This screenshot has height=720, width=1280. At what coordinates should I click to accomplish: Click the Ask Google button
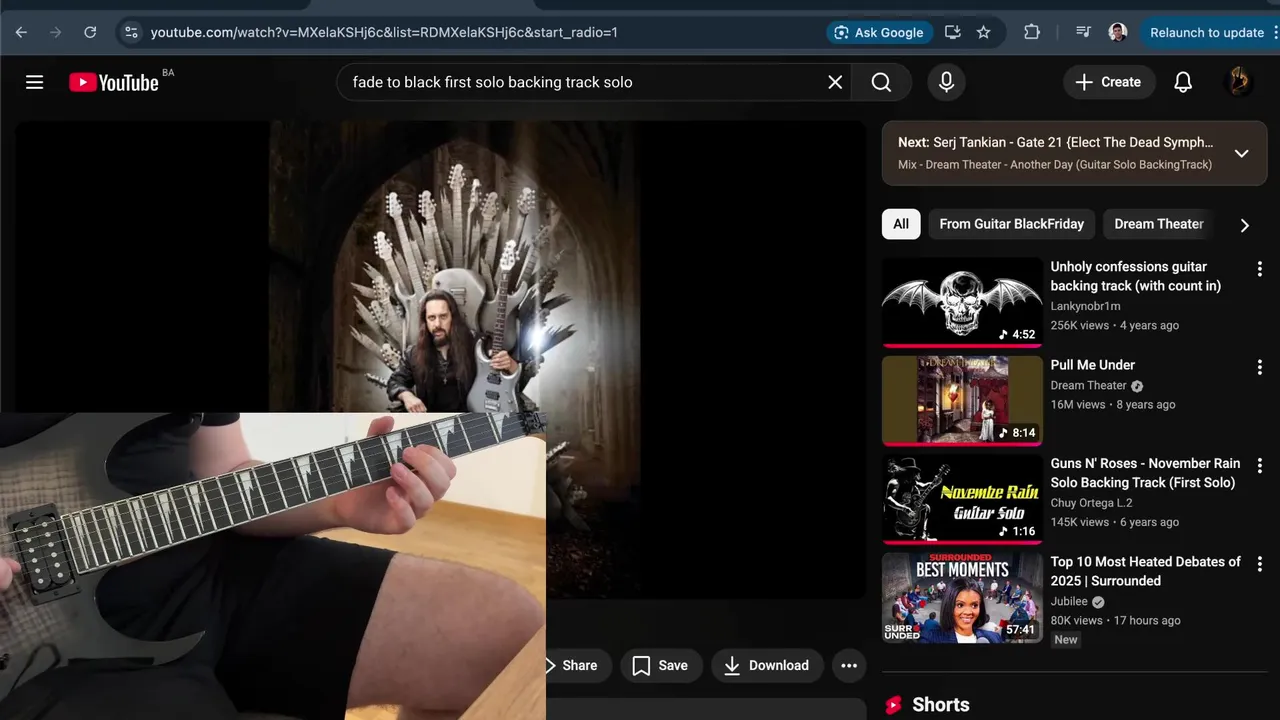tap(880, 32)
